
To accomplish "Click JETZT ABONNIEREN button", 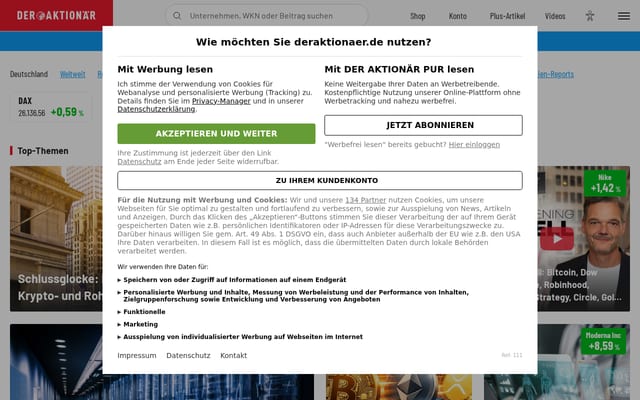I will coord(423,125).
